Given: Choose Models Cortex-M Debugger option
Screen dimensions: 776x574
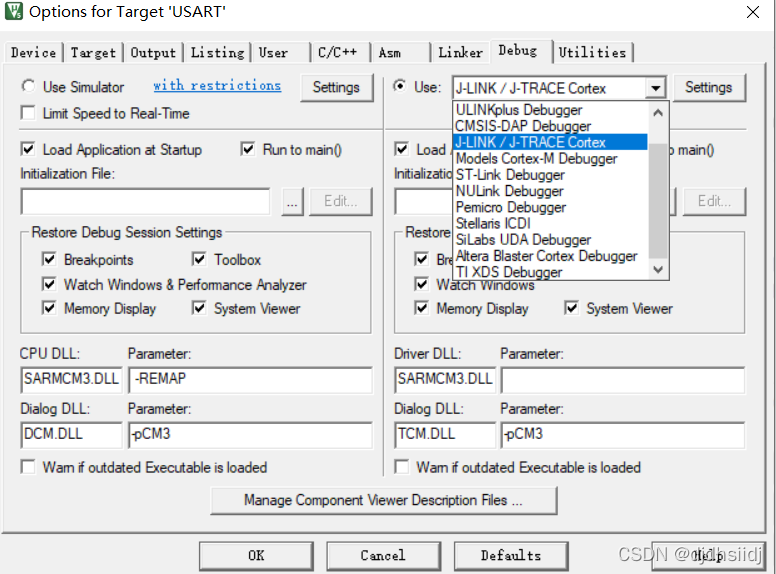Looking at the screenshot, I should [x=550, y=158].
